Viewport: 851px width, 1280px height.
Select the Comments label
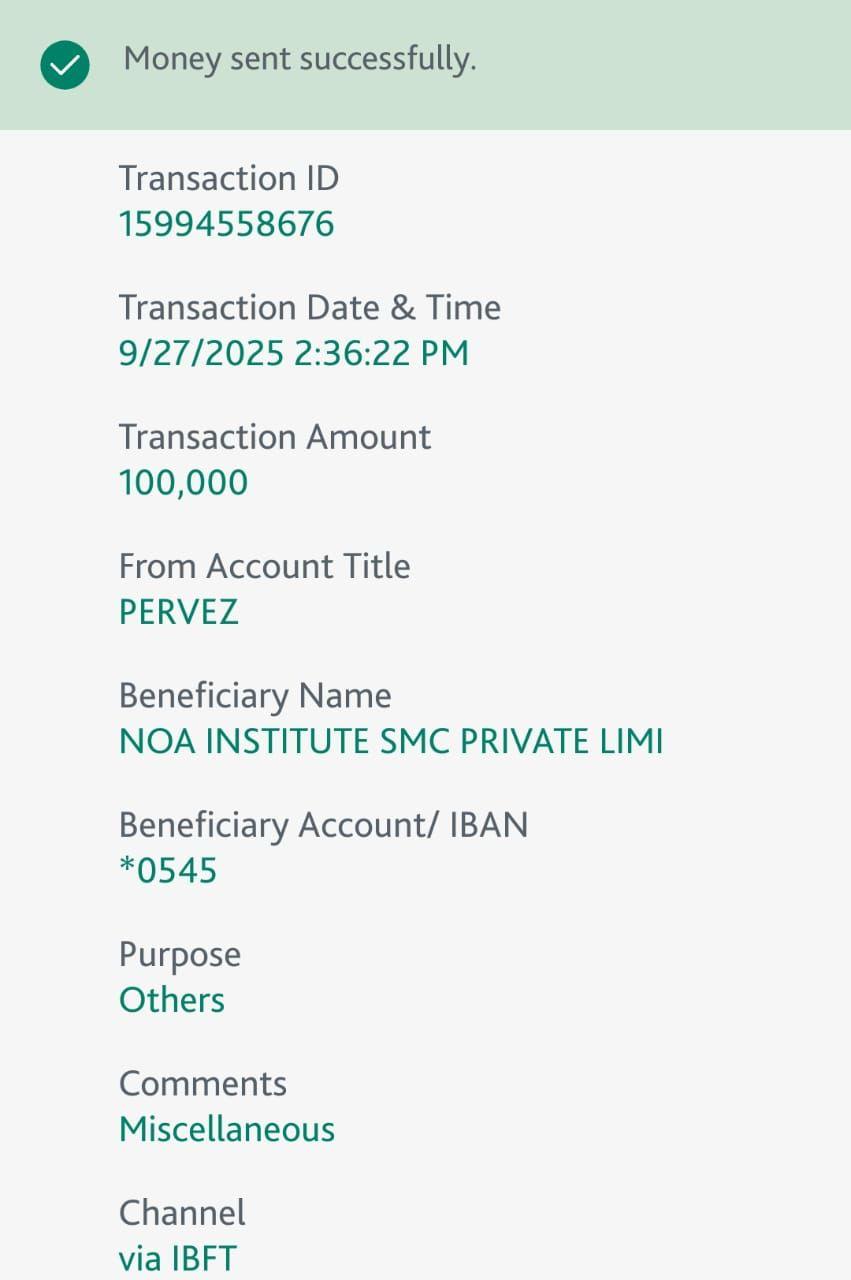[x=203, y=1084]
